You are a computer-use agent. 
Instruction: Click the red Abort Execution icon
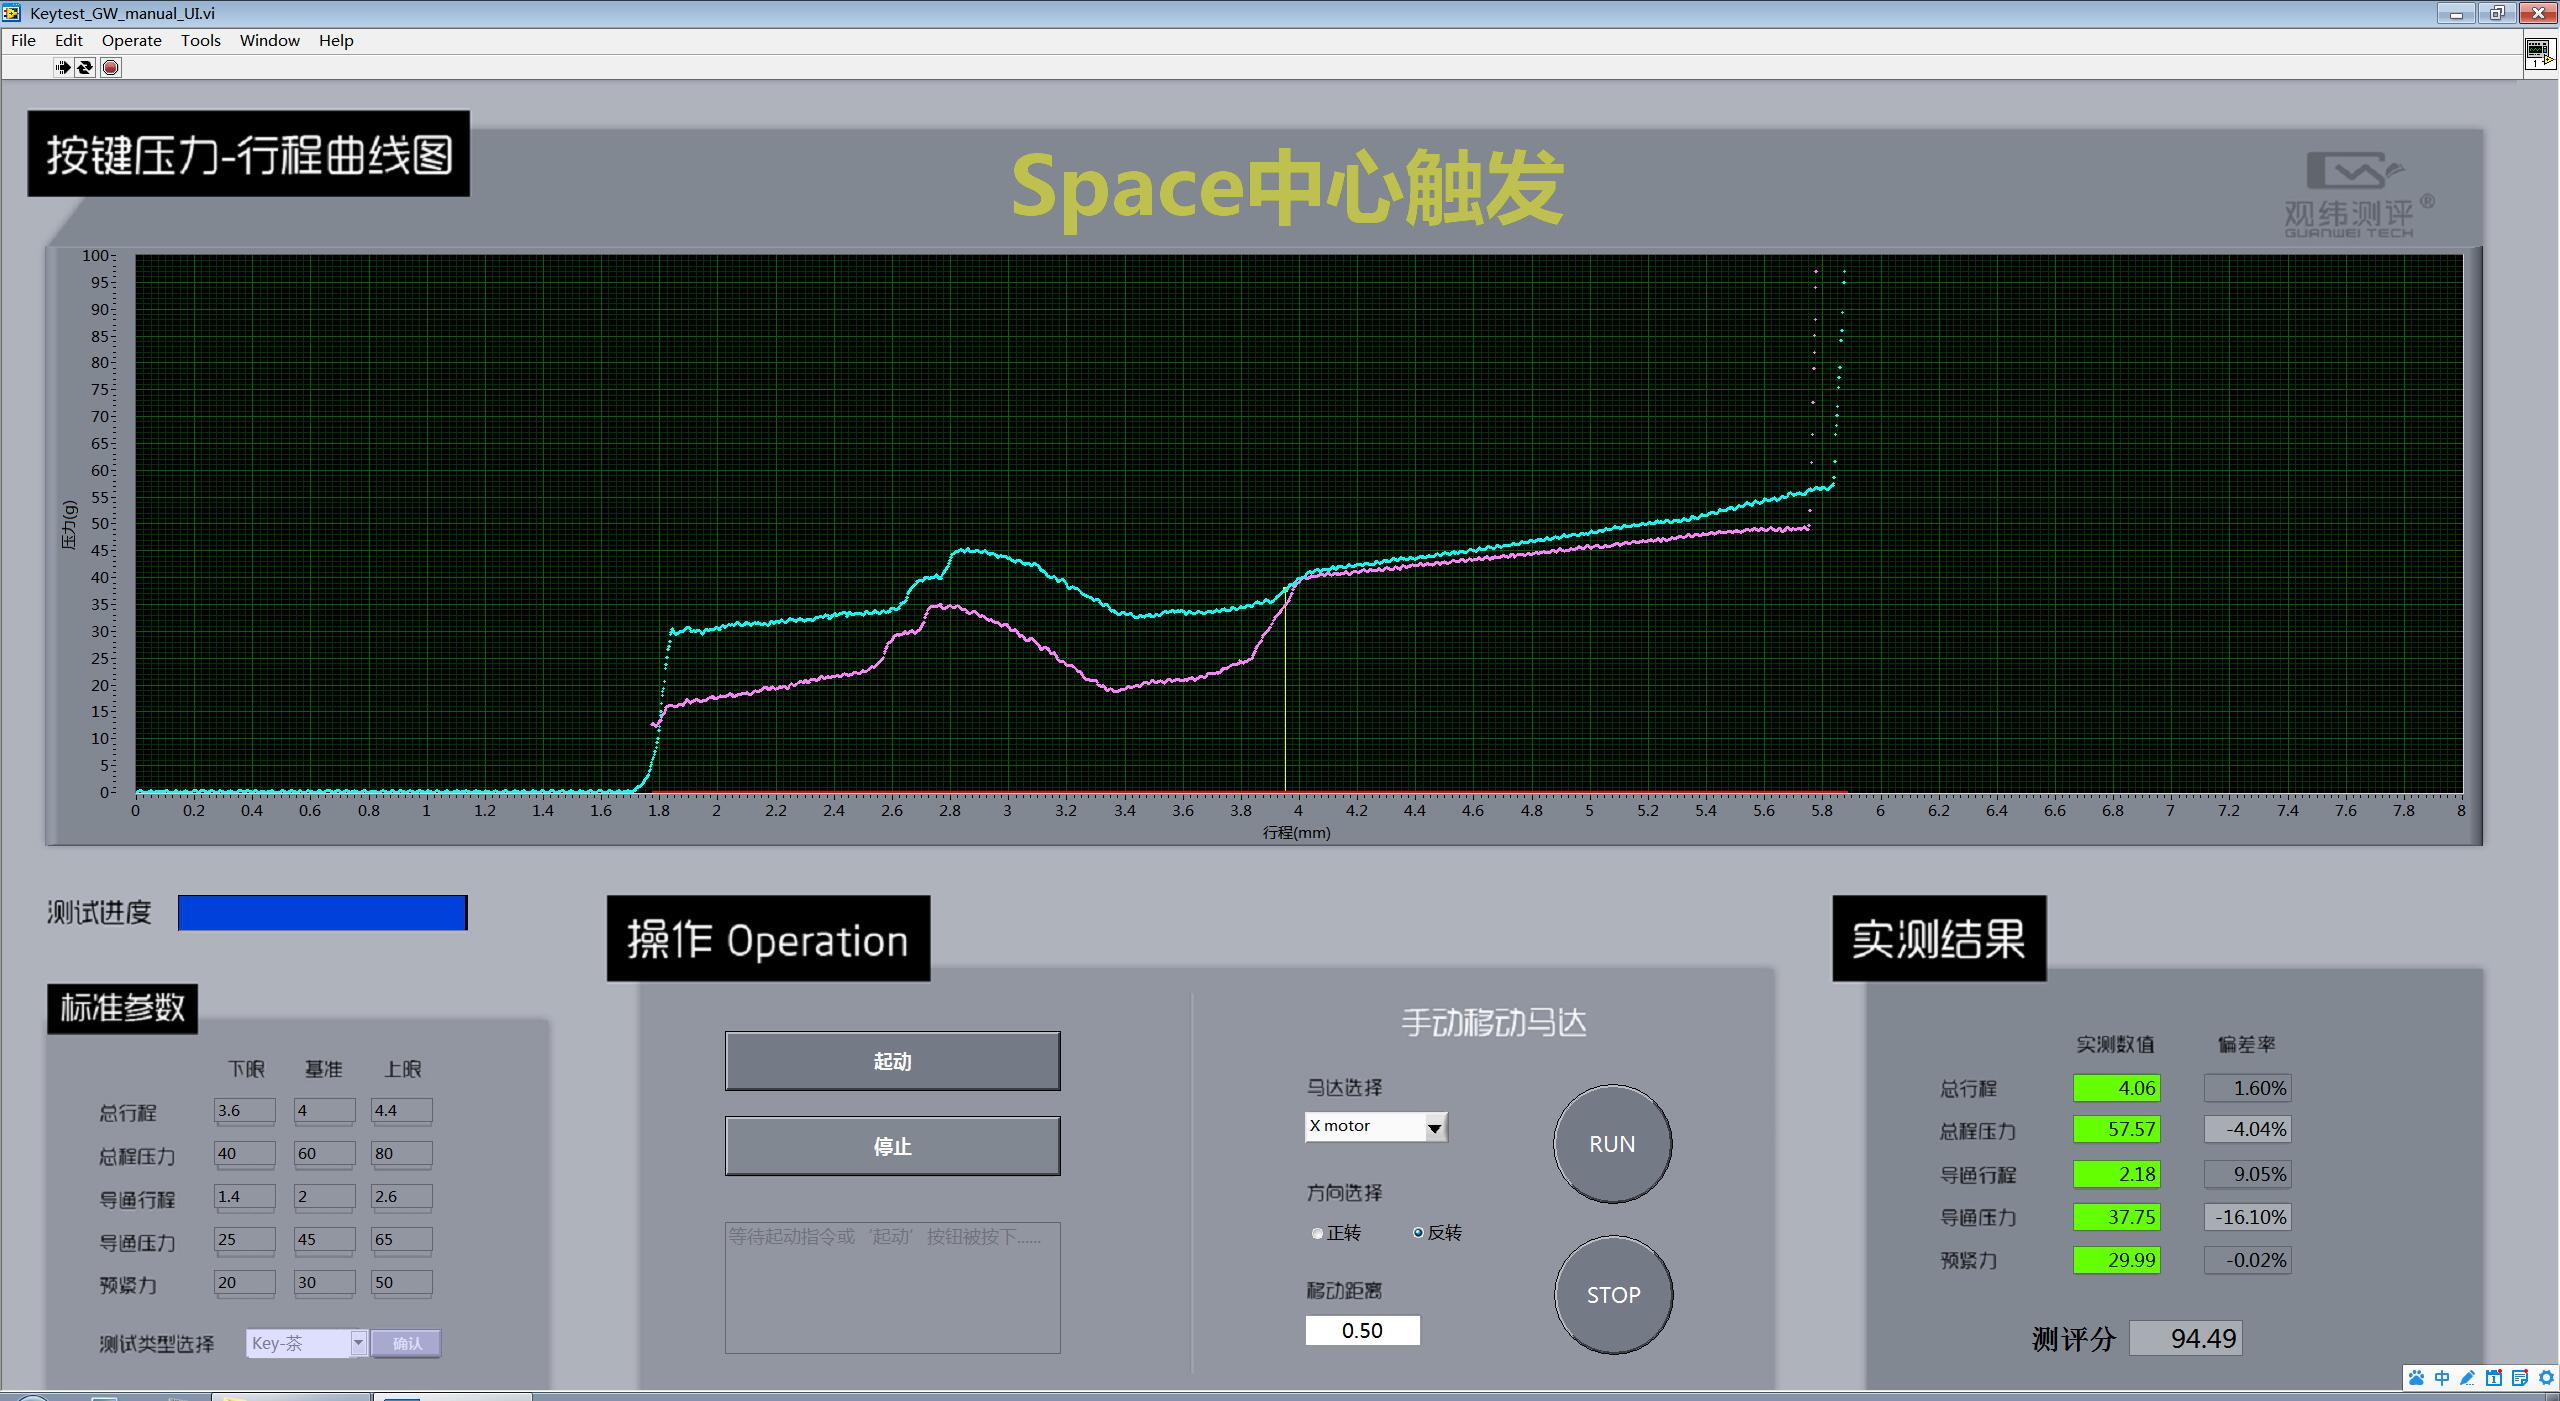[111, 67]
